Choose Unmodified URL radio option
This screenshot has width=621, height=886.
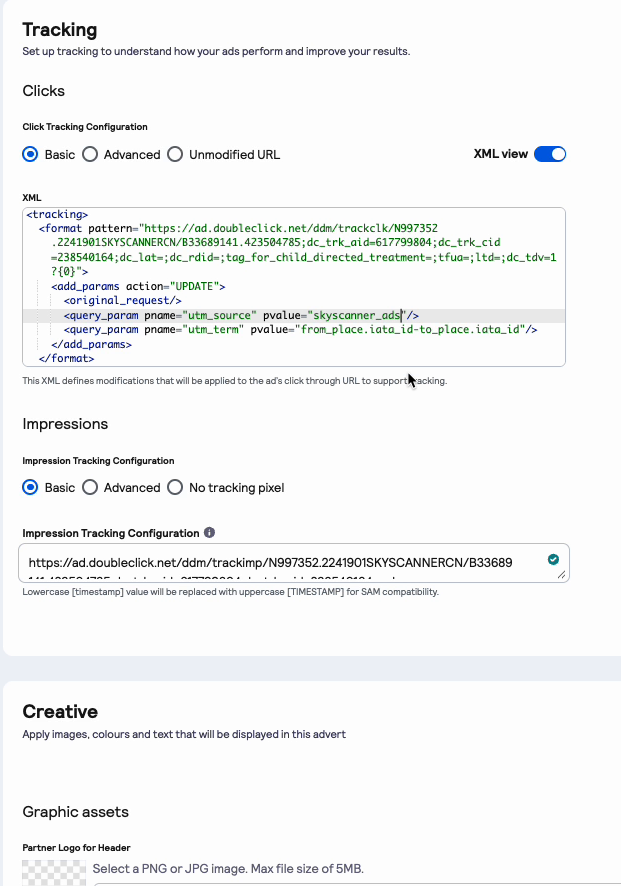coord(175,154)
